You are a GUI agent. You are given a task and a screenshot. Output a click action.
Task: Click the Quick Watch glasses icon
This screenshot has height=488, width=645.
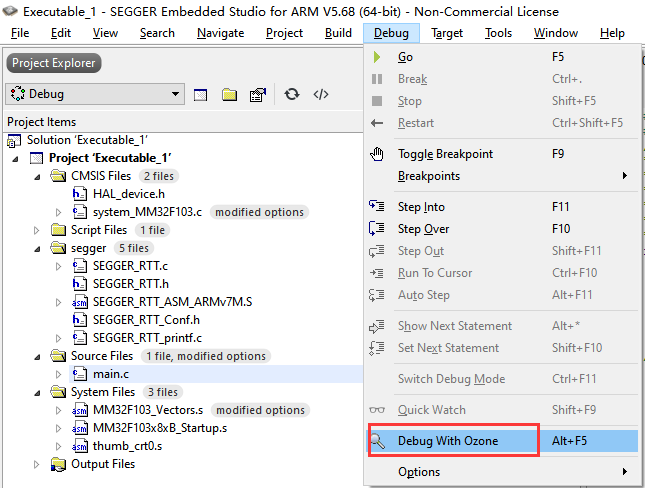(x=377, y=410)
